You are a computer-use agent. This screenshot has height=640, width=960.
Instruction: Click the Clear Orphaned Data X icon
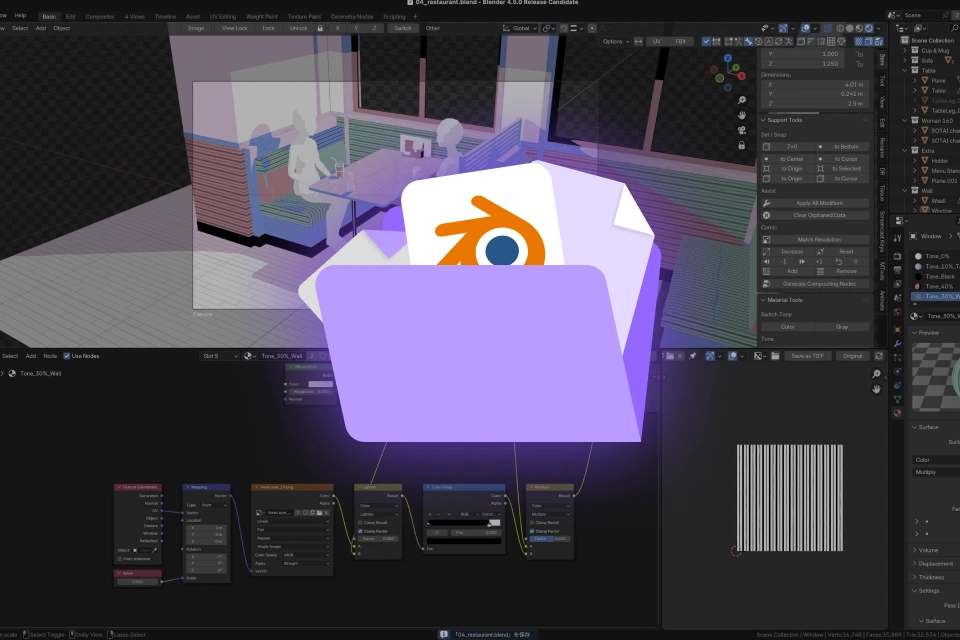(766, 215)
